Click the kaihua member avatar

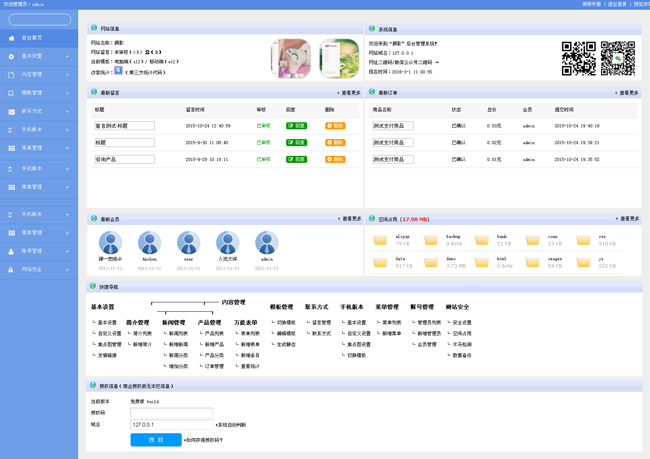[x=149, y=243]
